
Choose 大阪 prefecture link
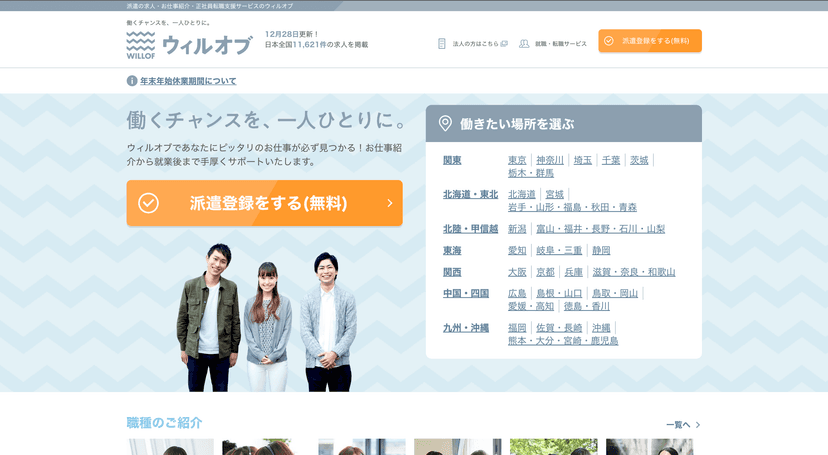click(x=517, y=272)
